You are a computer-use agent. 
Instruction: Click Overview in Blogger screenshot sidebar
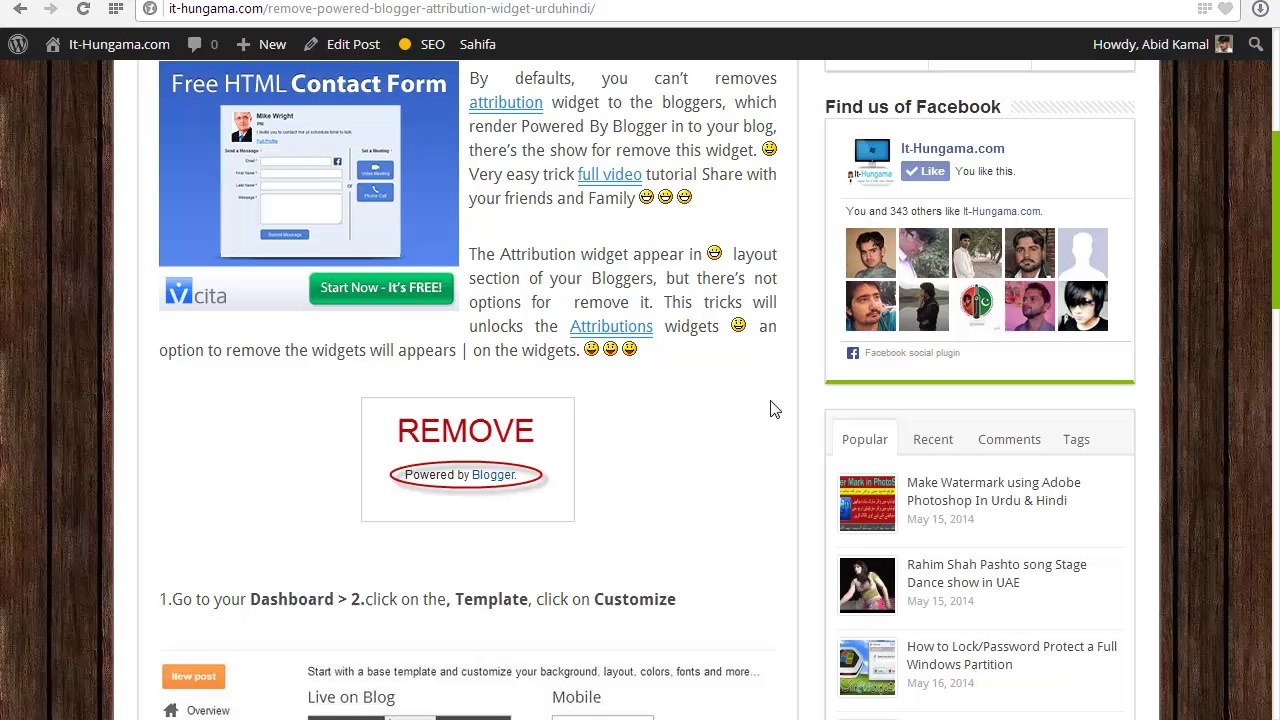(x=208, y=711)
